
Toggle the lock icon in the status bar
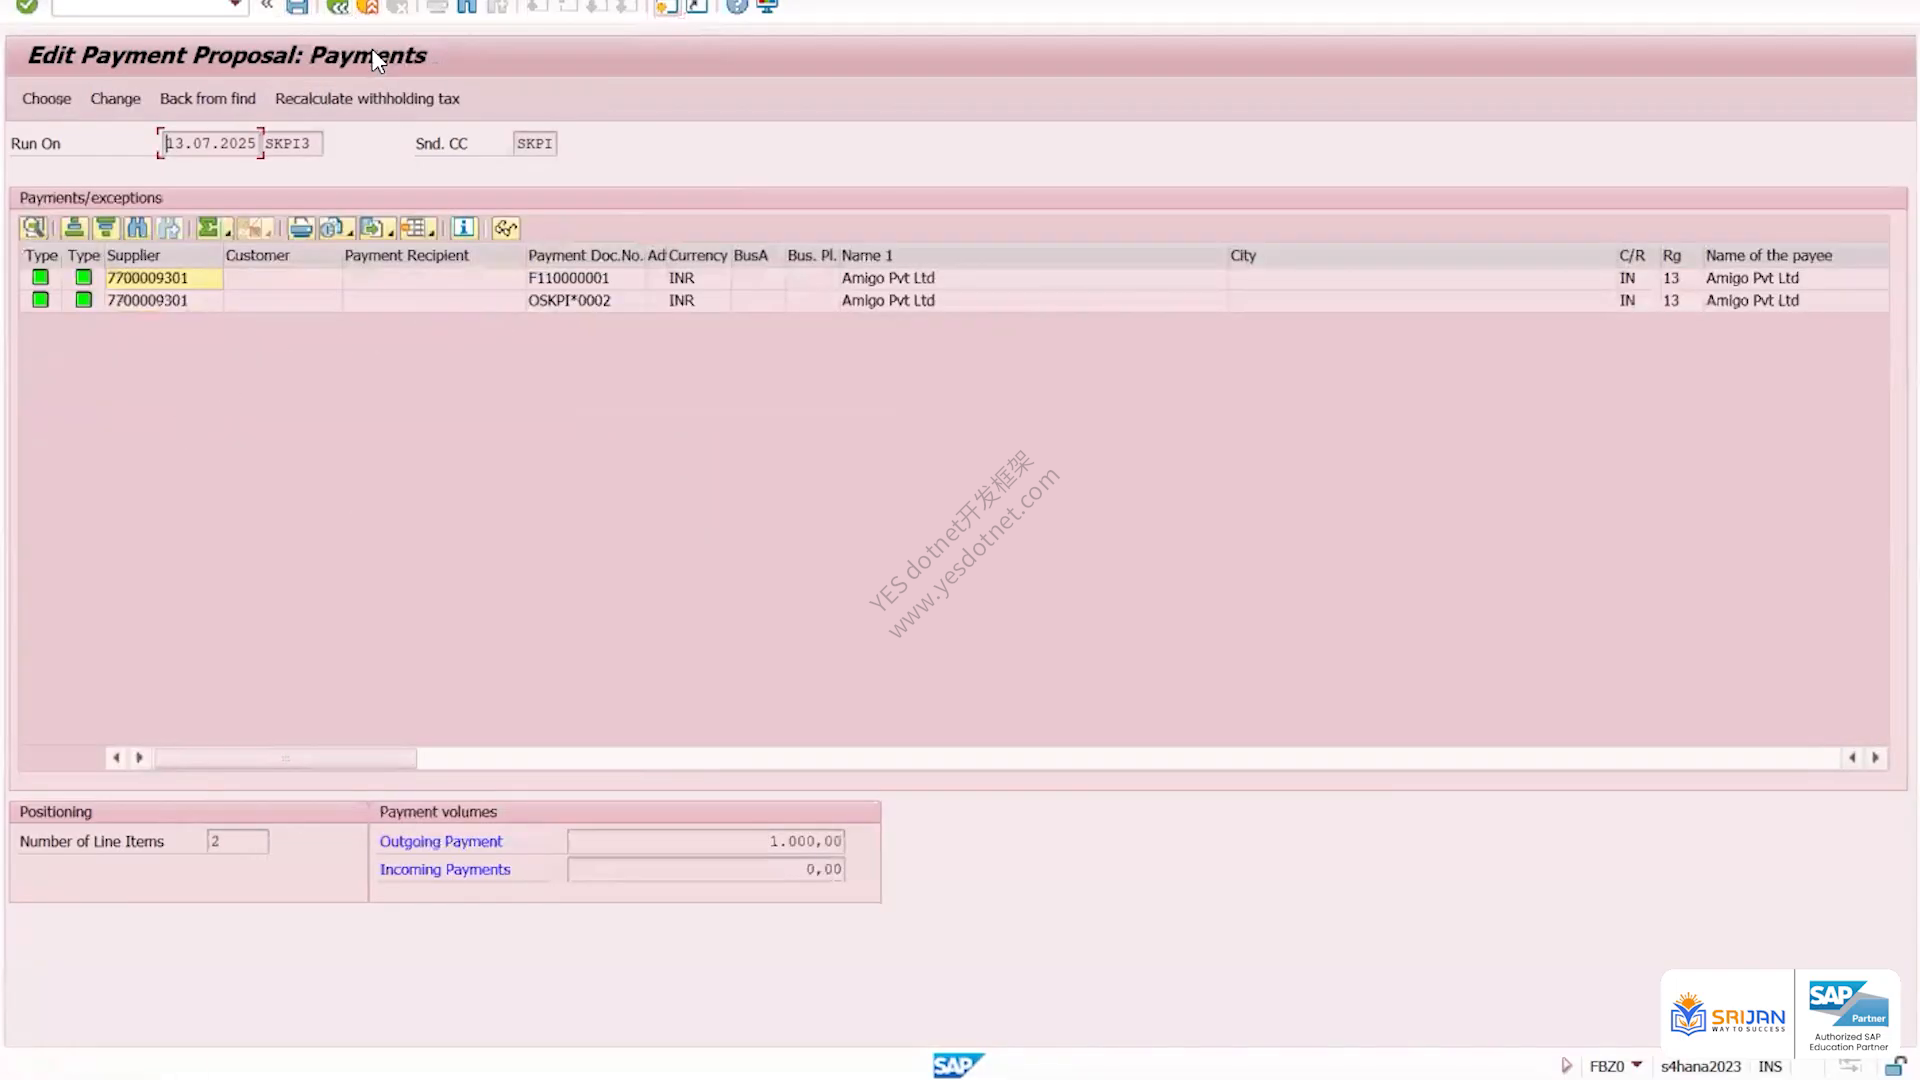(1895, 1066)
